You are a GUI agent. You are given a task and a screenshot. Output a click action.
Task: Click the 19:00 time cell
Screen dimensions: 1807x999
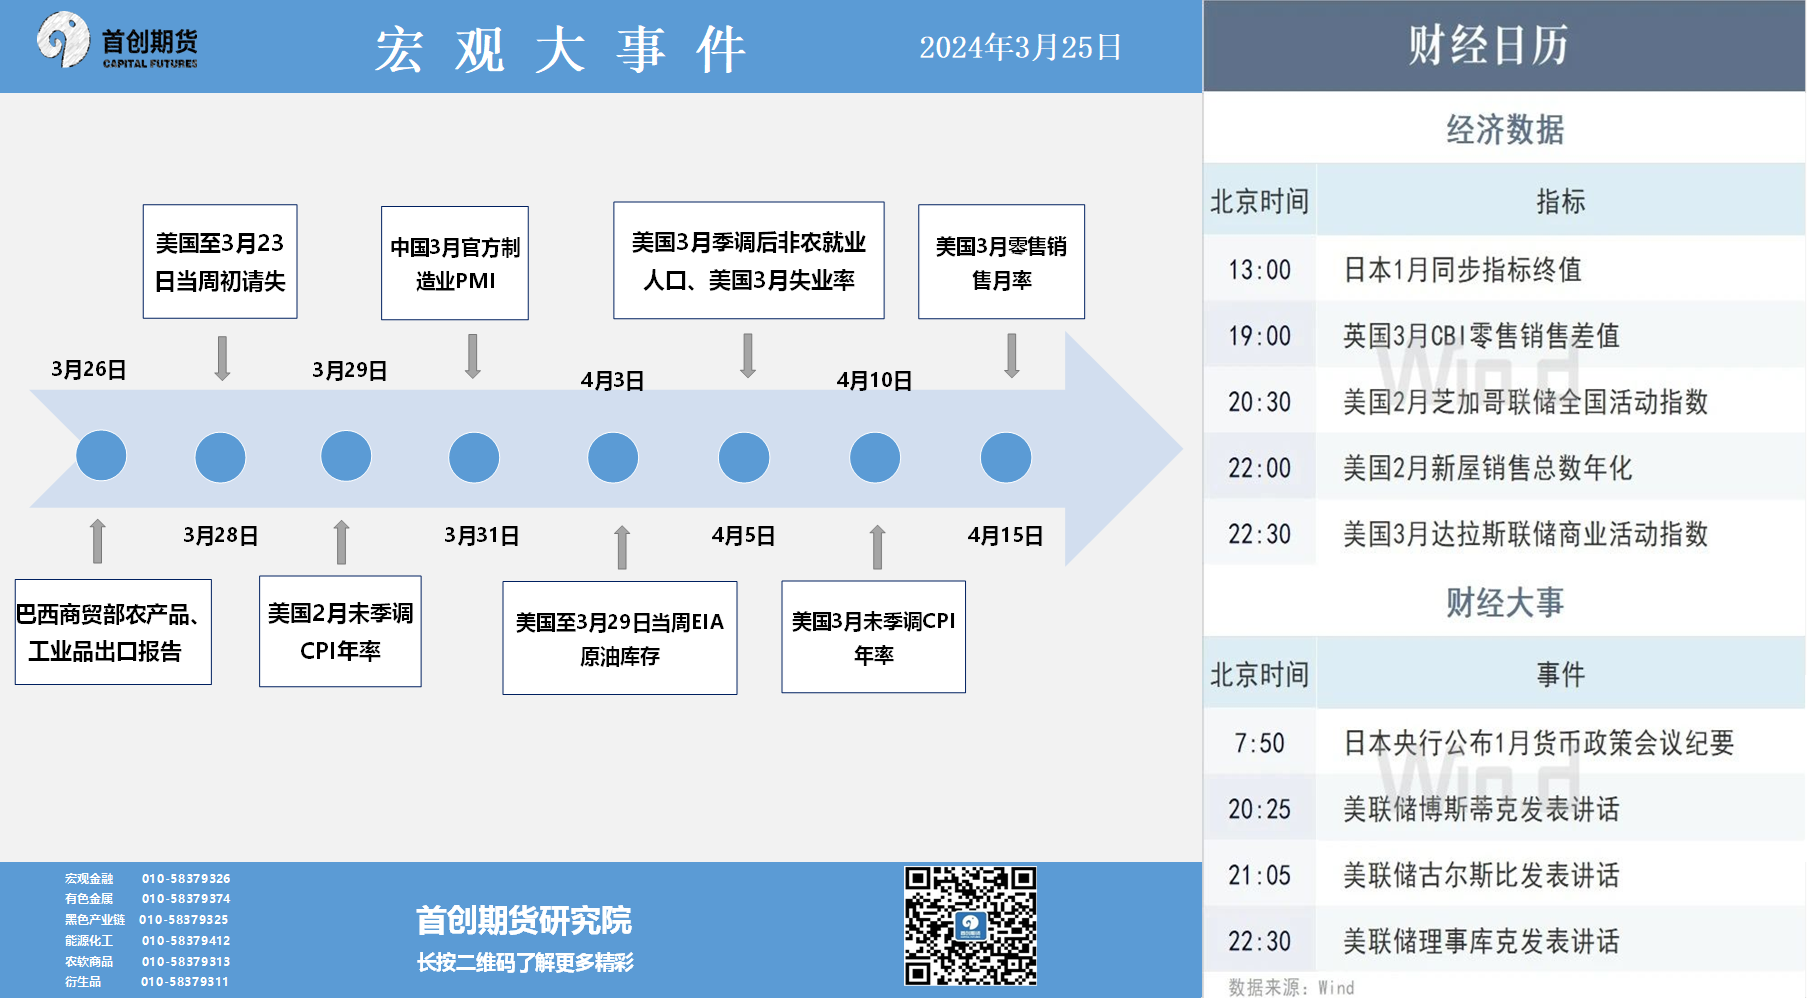1260,335
